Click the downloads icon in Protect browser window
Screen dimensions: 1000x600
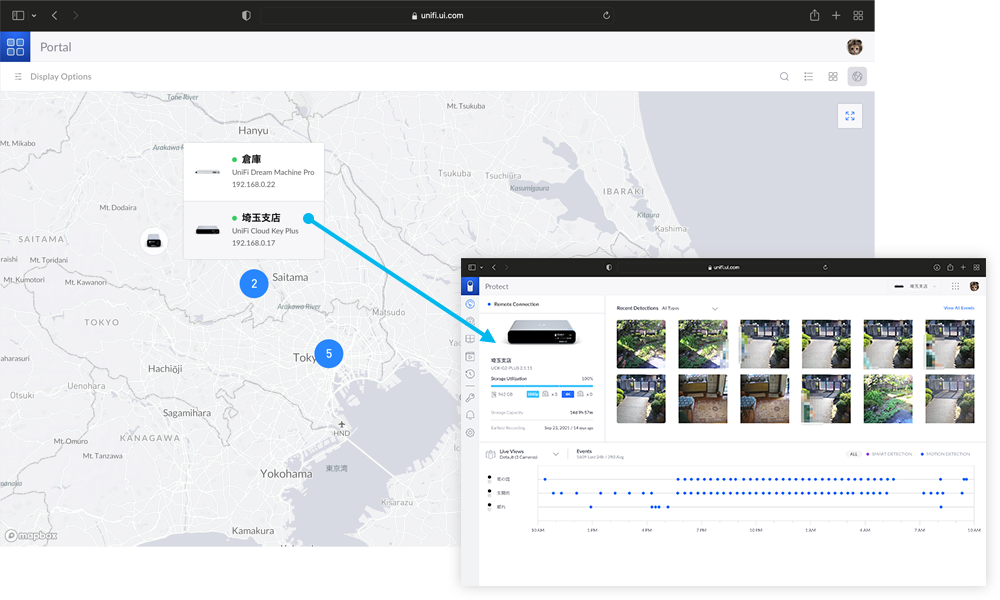click(937, 268)
